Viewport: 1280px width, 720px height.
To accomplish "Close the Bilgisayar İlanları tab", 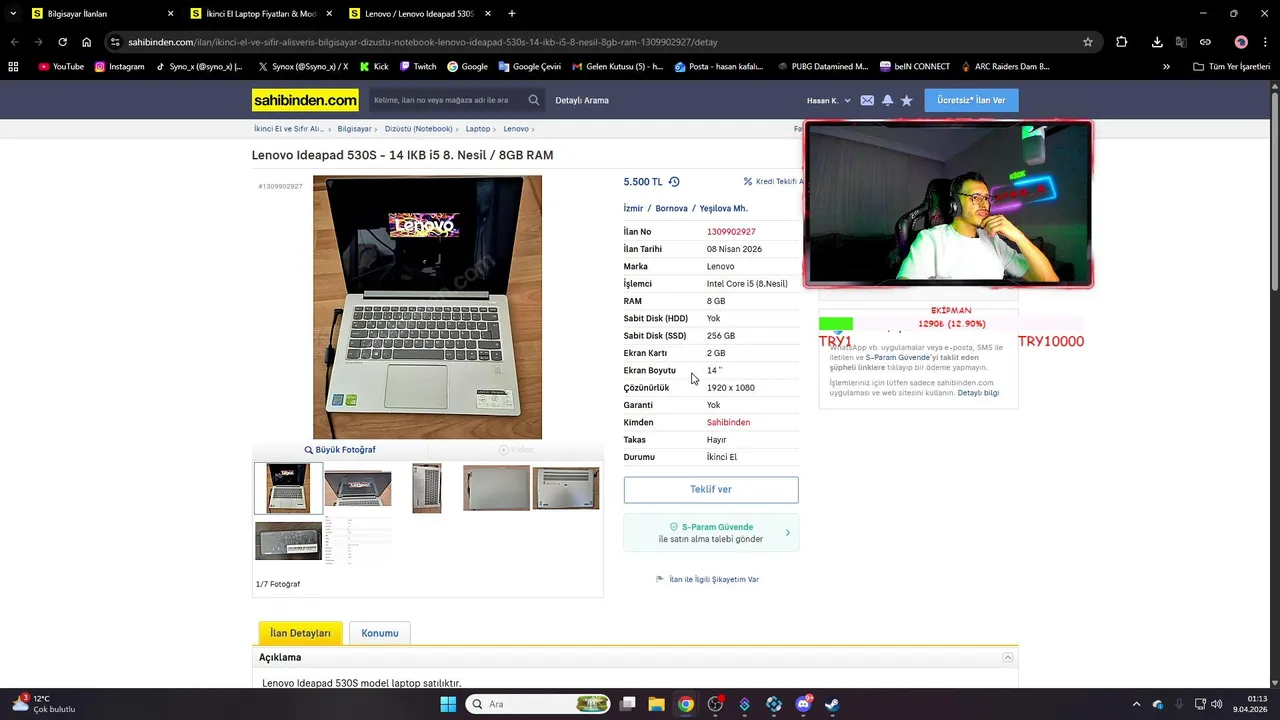I will point(170,14).
